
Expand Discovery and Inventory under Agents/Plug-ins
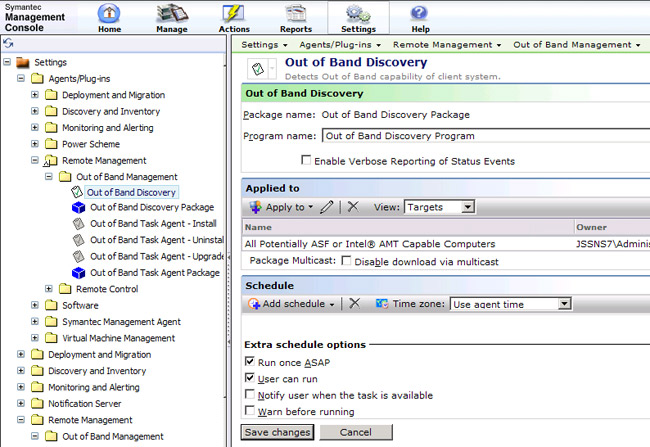35,111
